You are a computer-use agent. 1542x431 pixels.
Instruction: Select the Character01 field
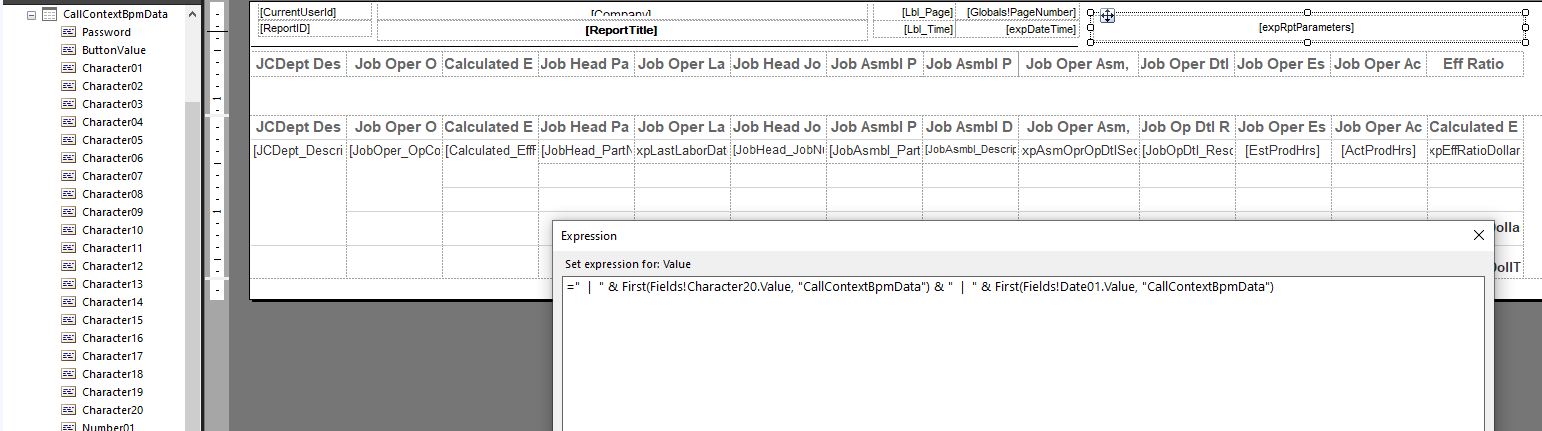click(x=112, y=68)
